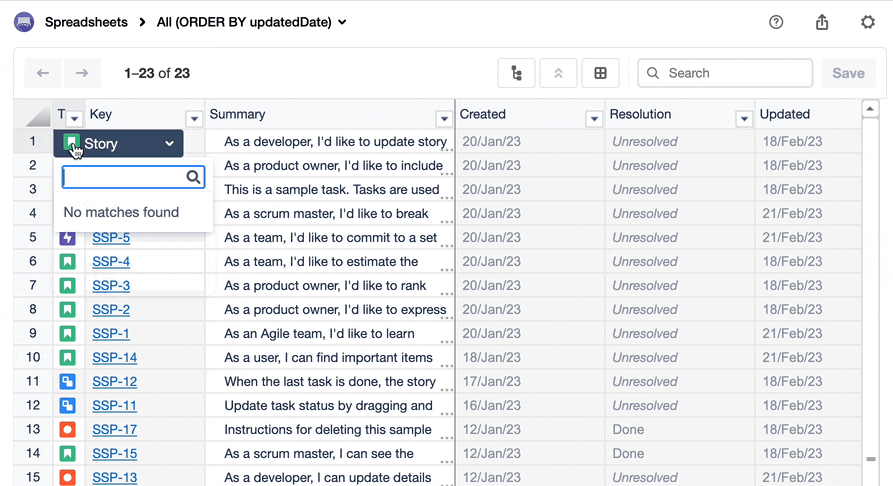Click the hierarchy tree view icon

pyautogui.click(x=516, y=73)
